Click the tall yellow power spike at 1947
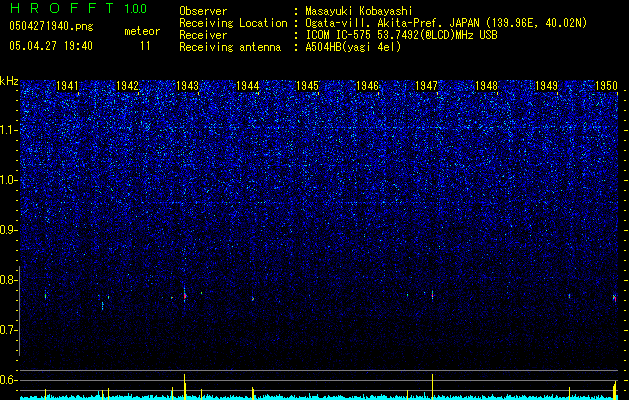 click(x=432, y=386)
